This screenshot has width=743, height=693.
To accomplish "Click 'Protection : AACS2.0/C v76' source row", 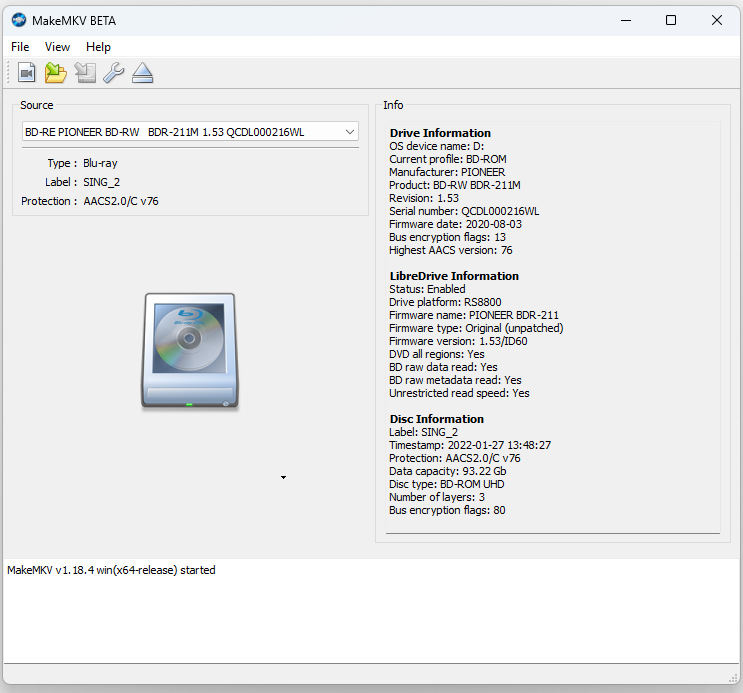I will click(90, 201).
